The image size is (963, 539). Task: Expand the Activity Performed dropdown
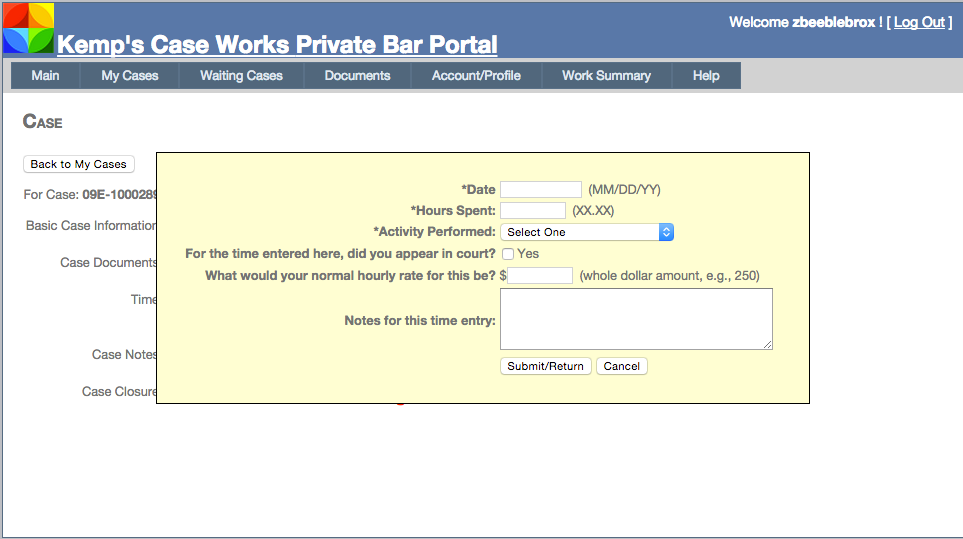point(587,232)
